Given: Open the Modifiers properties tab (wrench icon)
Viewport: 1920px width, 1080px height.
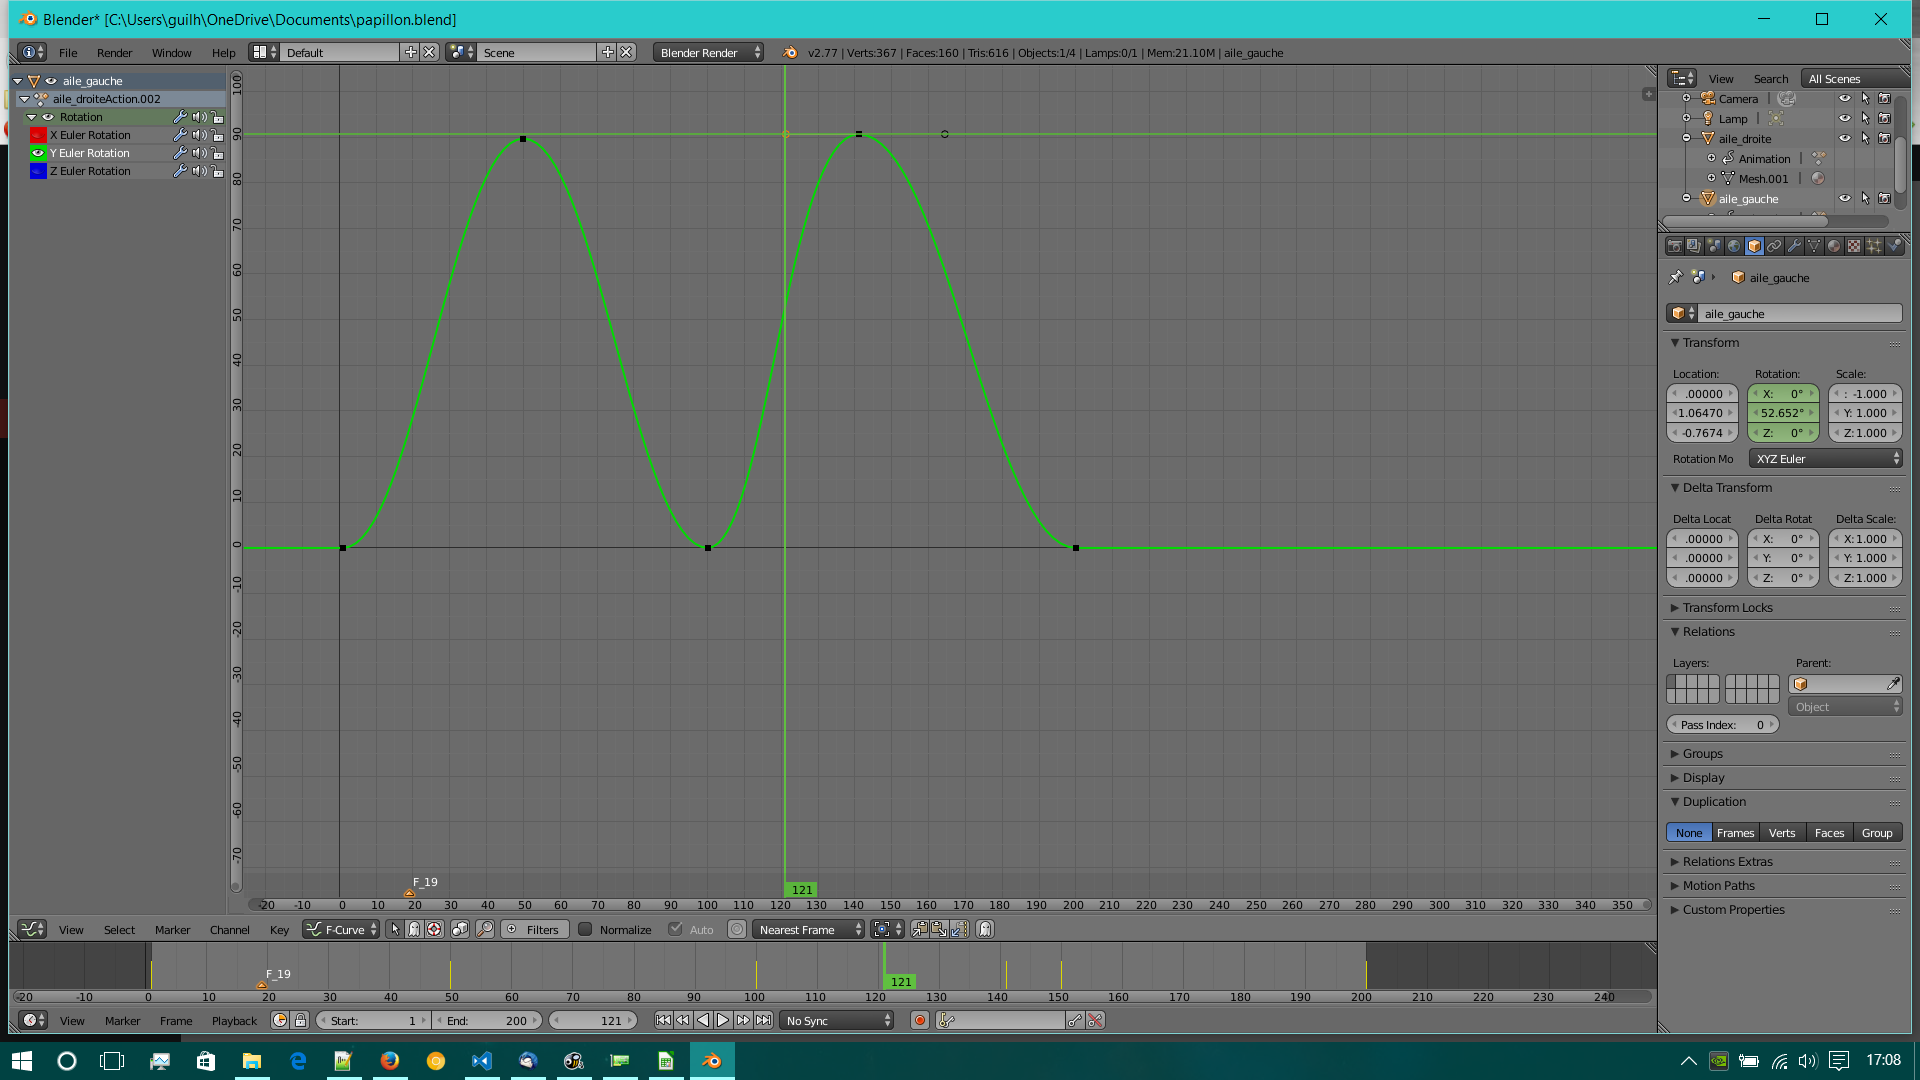Looking at the screenshot, I should (1794, 246).
